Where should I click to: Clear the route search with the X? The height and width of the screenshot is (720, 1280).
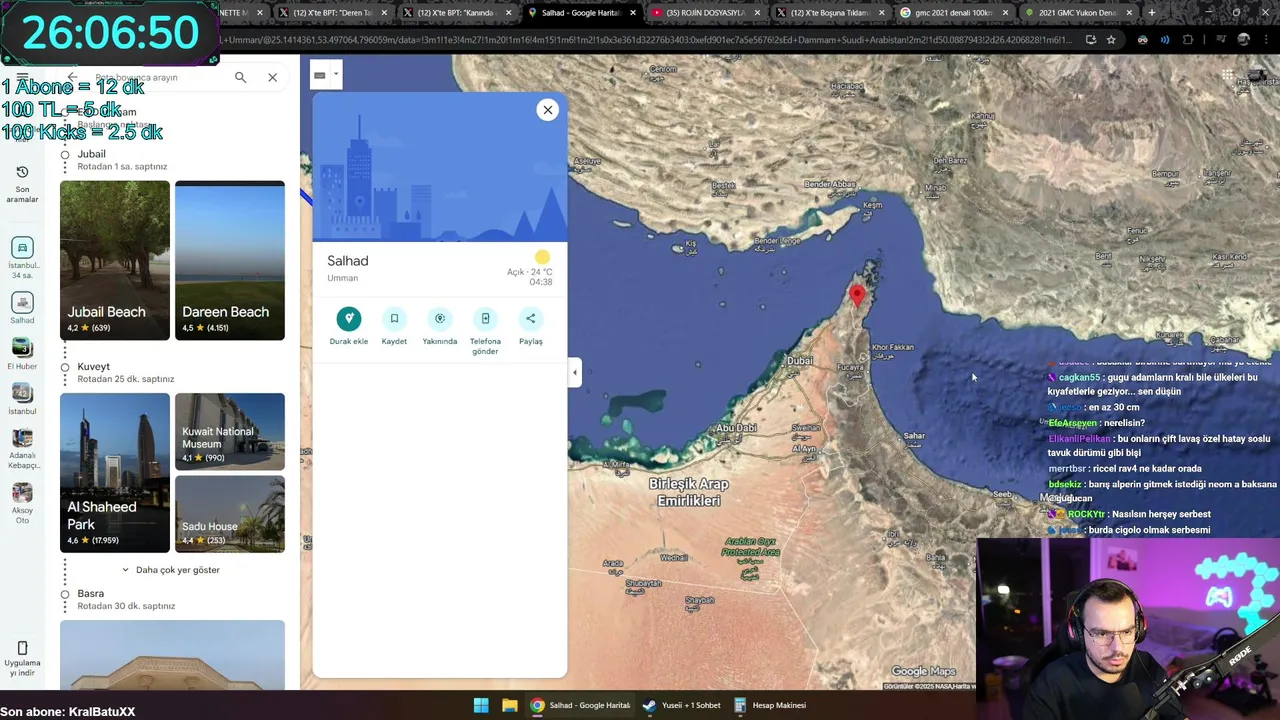(x=272, y=77)
